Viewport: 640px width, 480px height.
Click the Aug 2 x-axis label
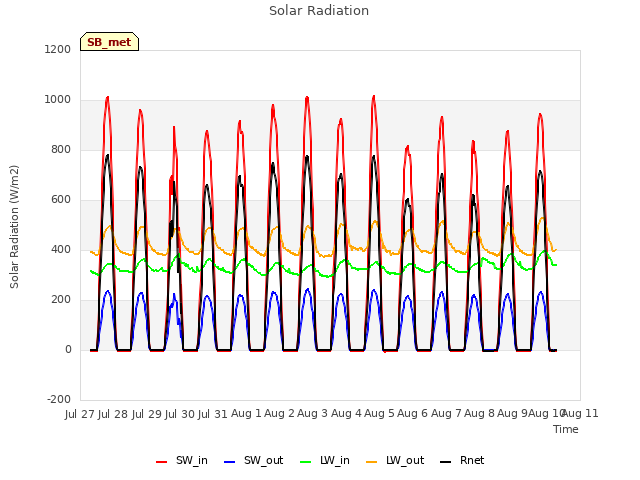click(x=279, y=414)
